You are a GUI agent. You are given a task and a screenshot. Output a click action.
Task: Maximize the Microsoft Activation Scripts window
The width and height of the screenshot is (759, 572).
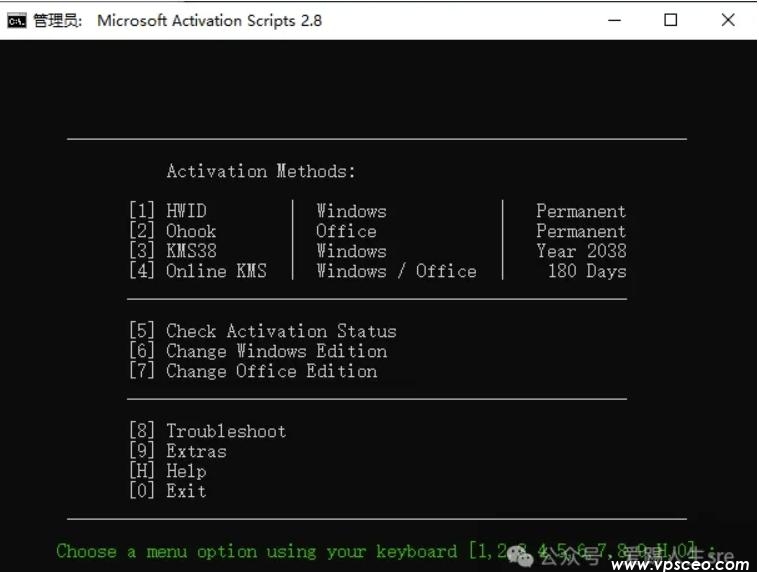point(670,20)
